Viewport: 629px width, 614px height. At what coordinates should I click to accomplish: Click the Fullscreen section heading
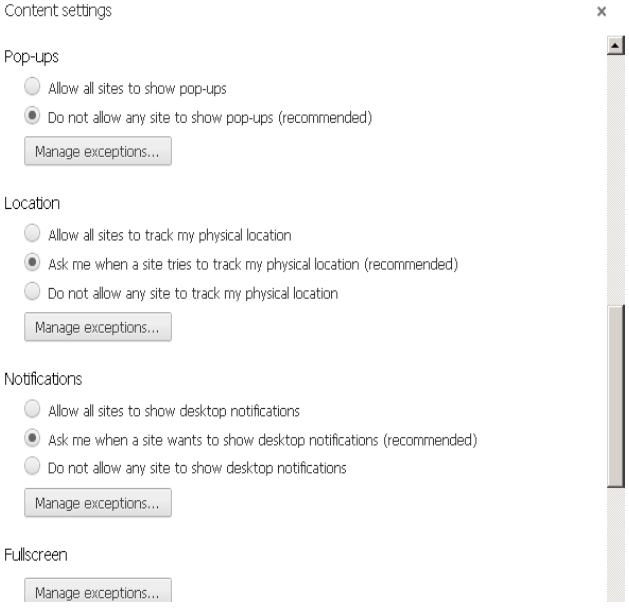click(36, 555)
